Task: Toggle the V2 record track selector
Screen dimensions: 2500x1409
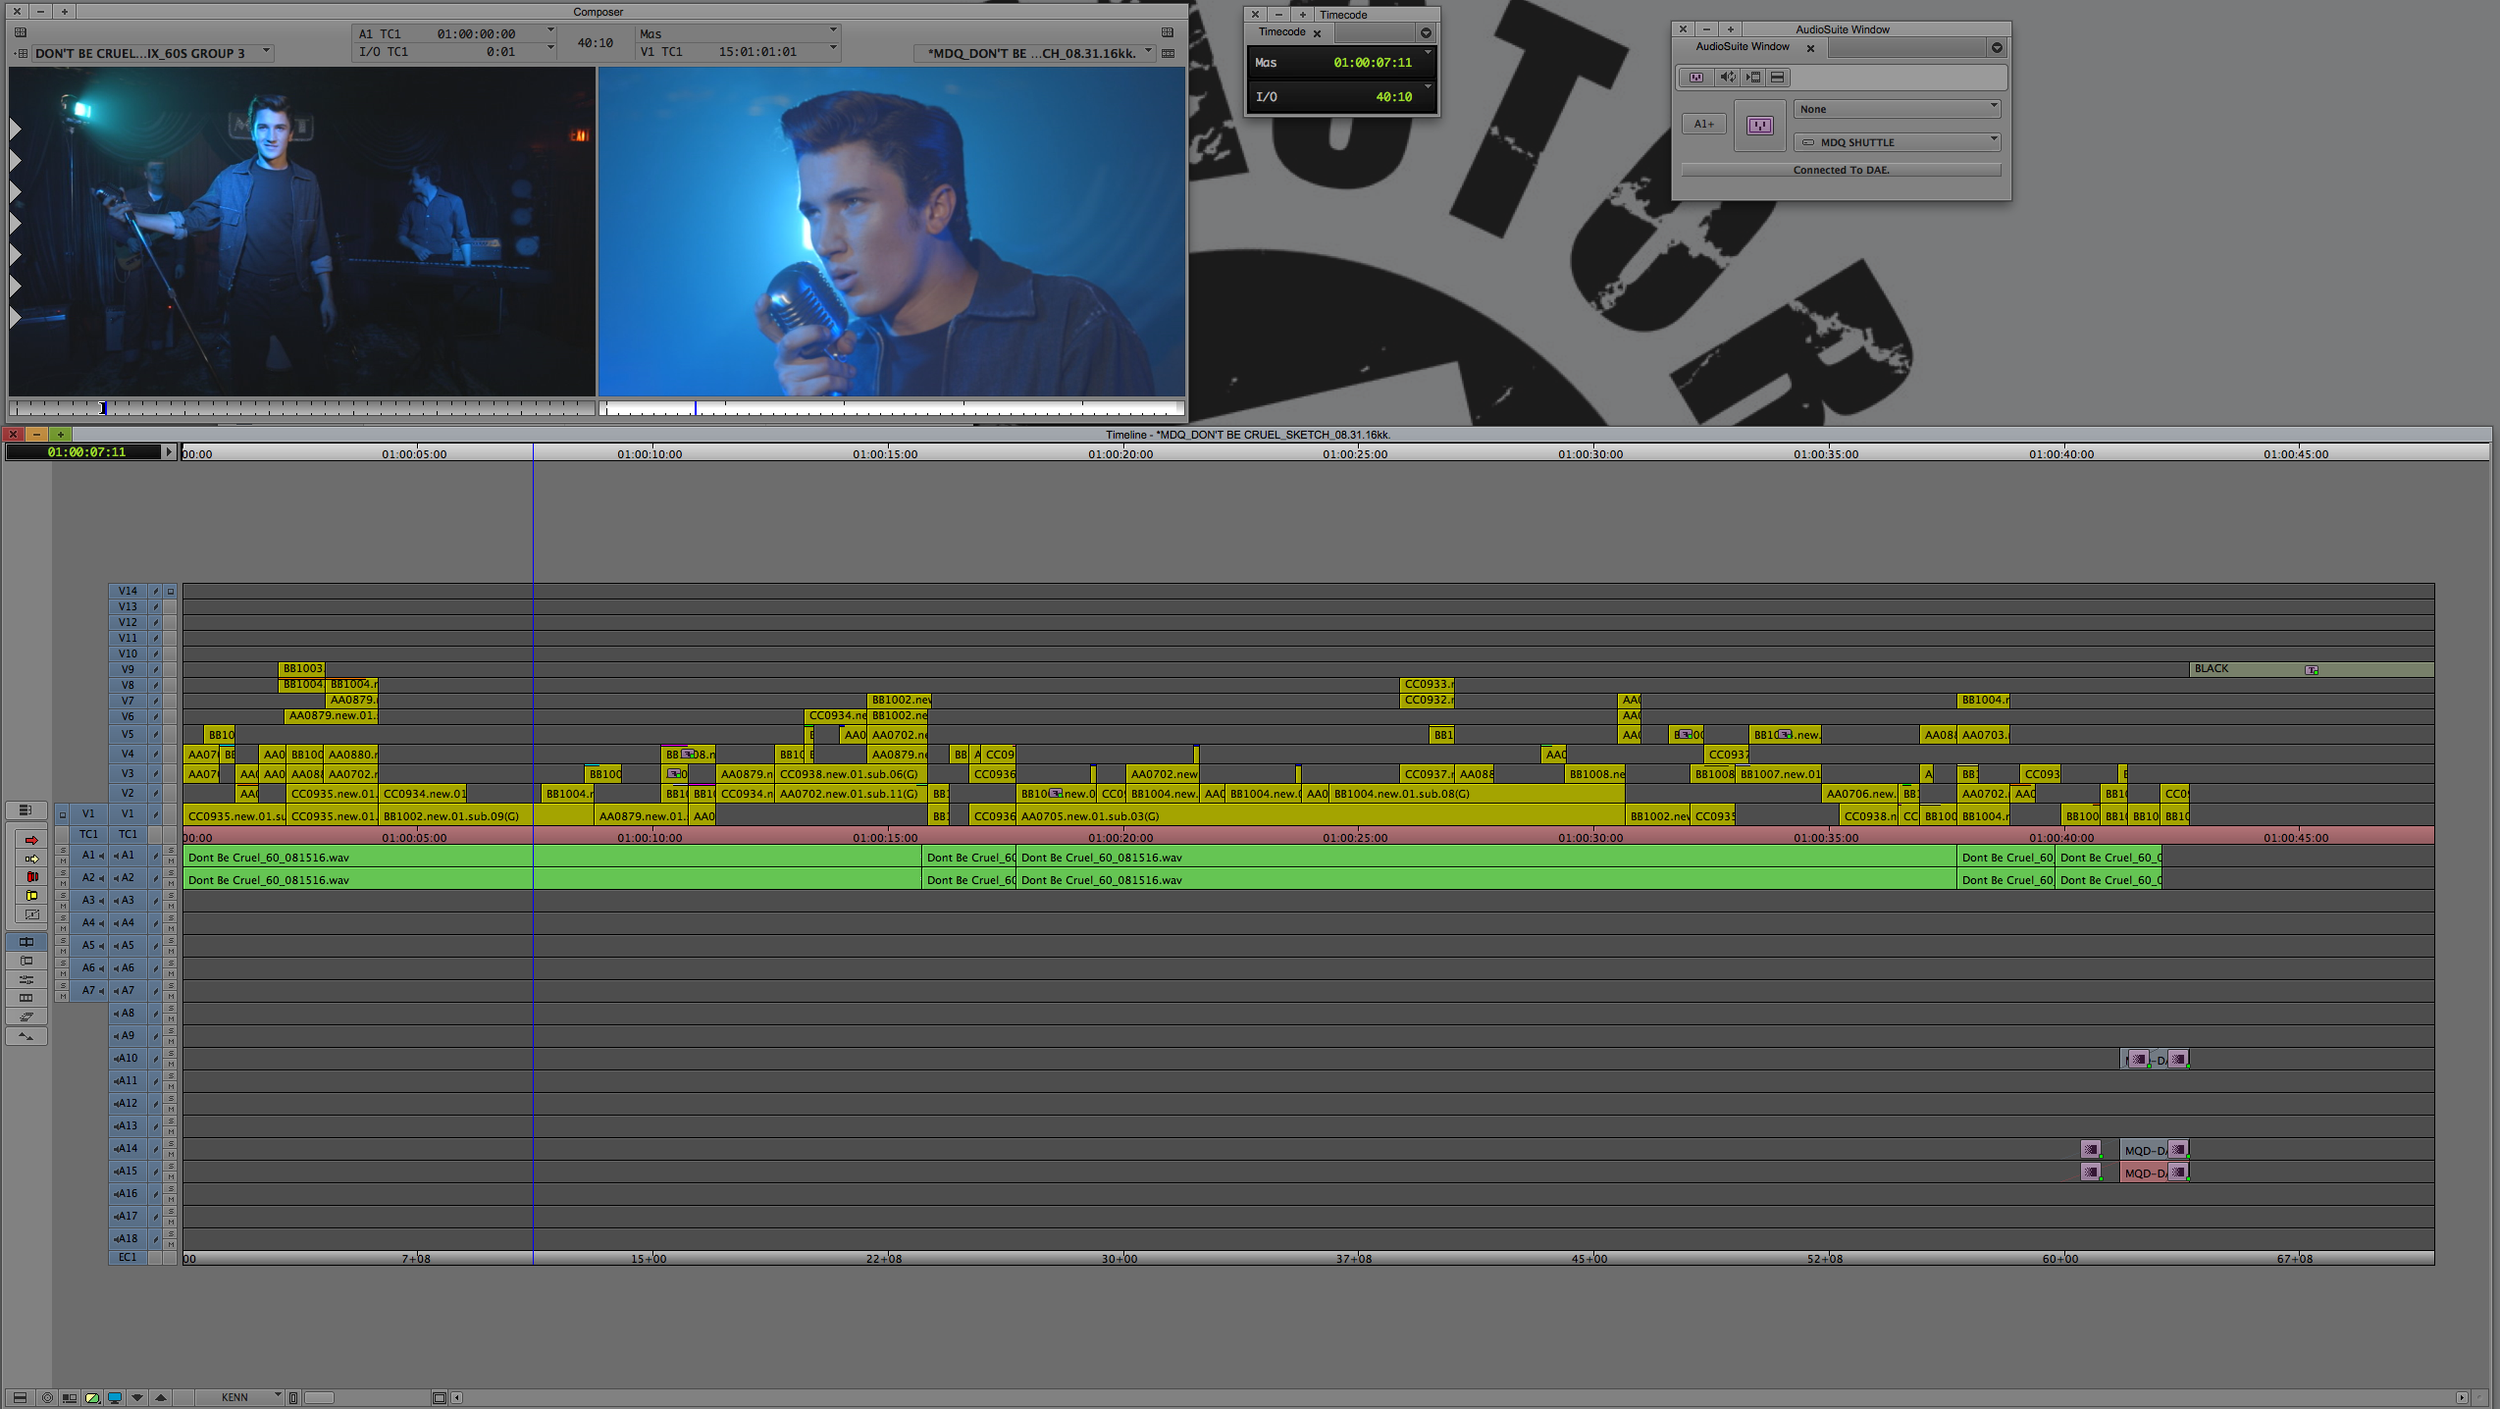Action: point(128,793)
